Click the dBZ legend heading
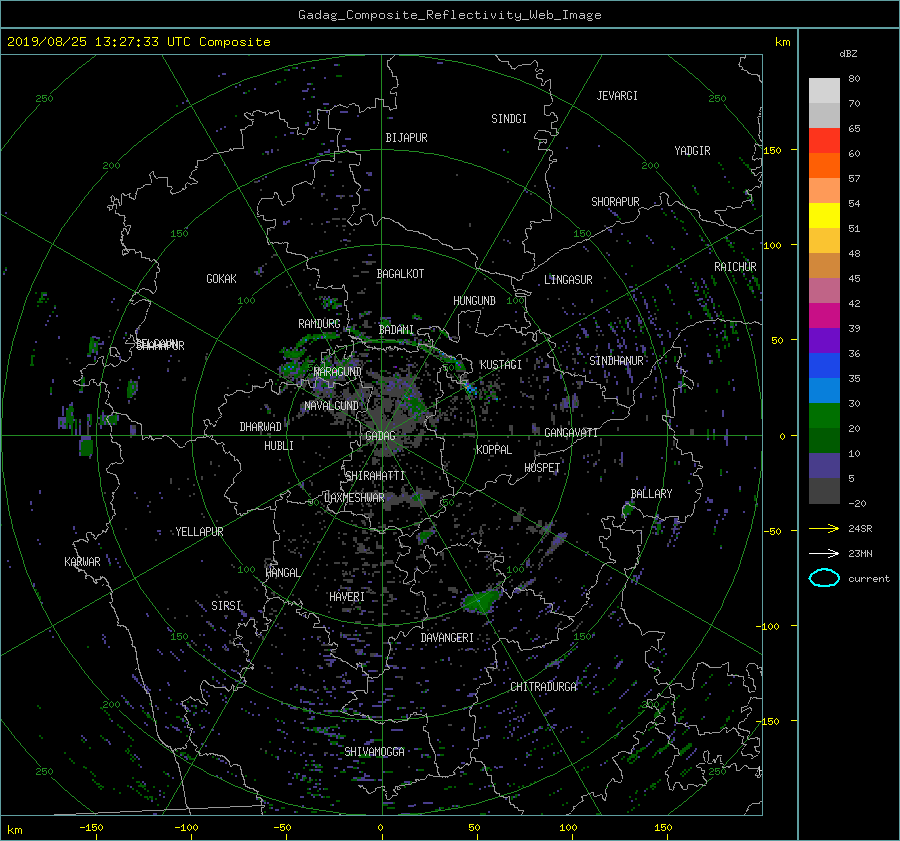This screenshot has width=900, height=841. pyautogui.click(x=848, y=54)
